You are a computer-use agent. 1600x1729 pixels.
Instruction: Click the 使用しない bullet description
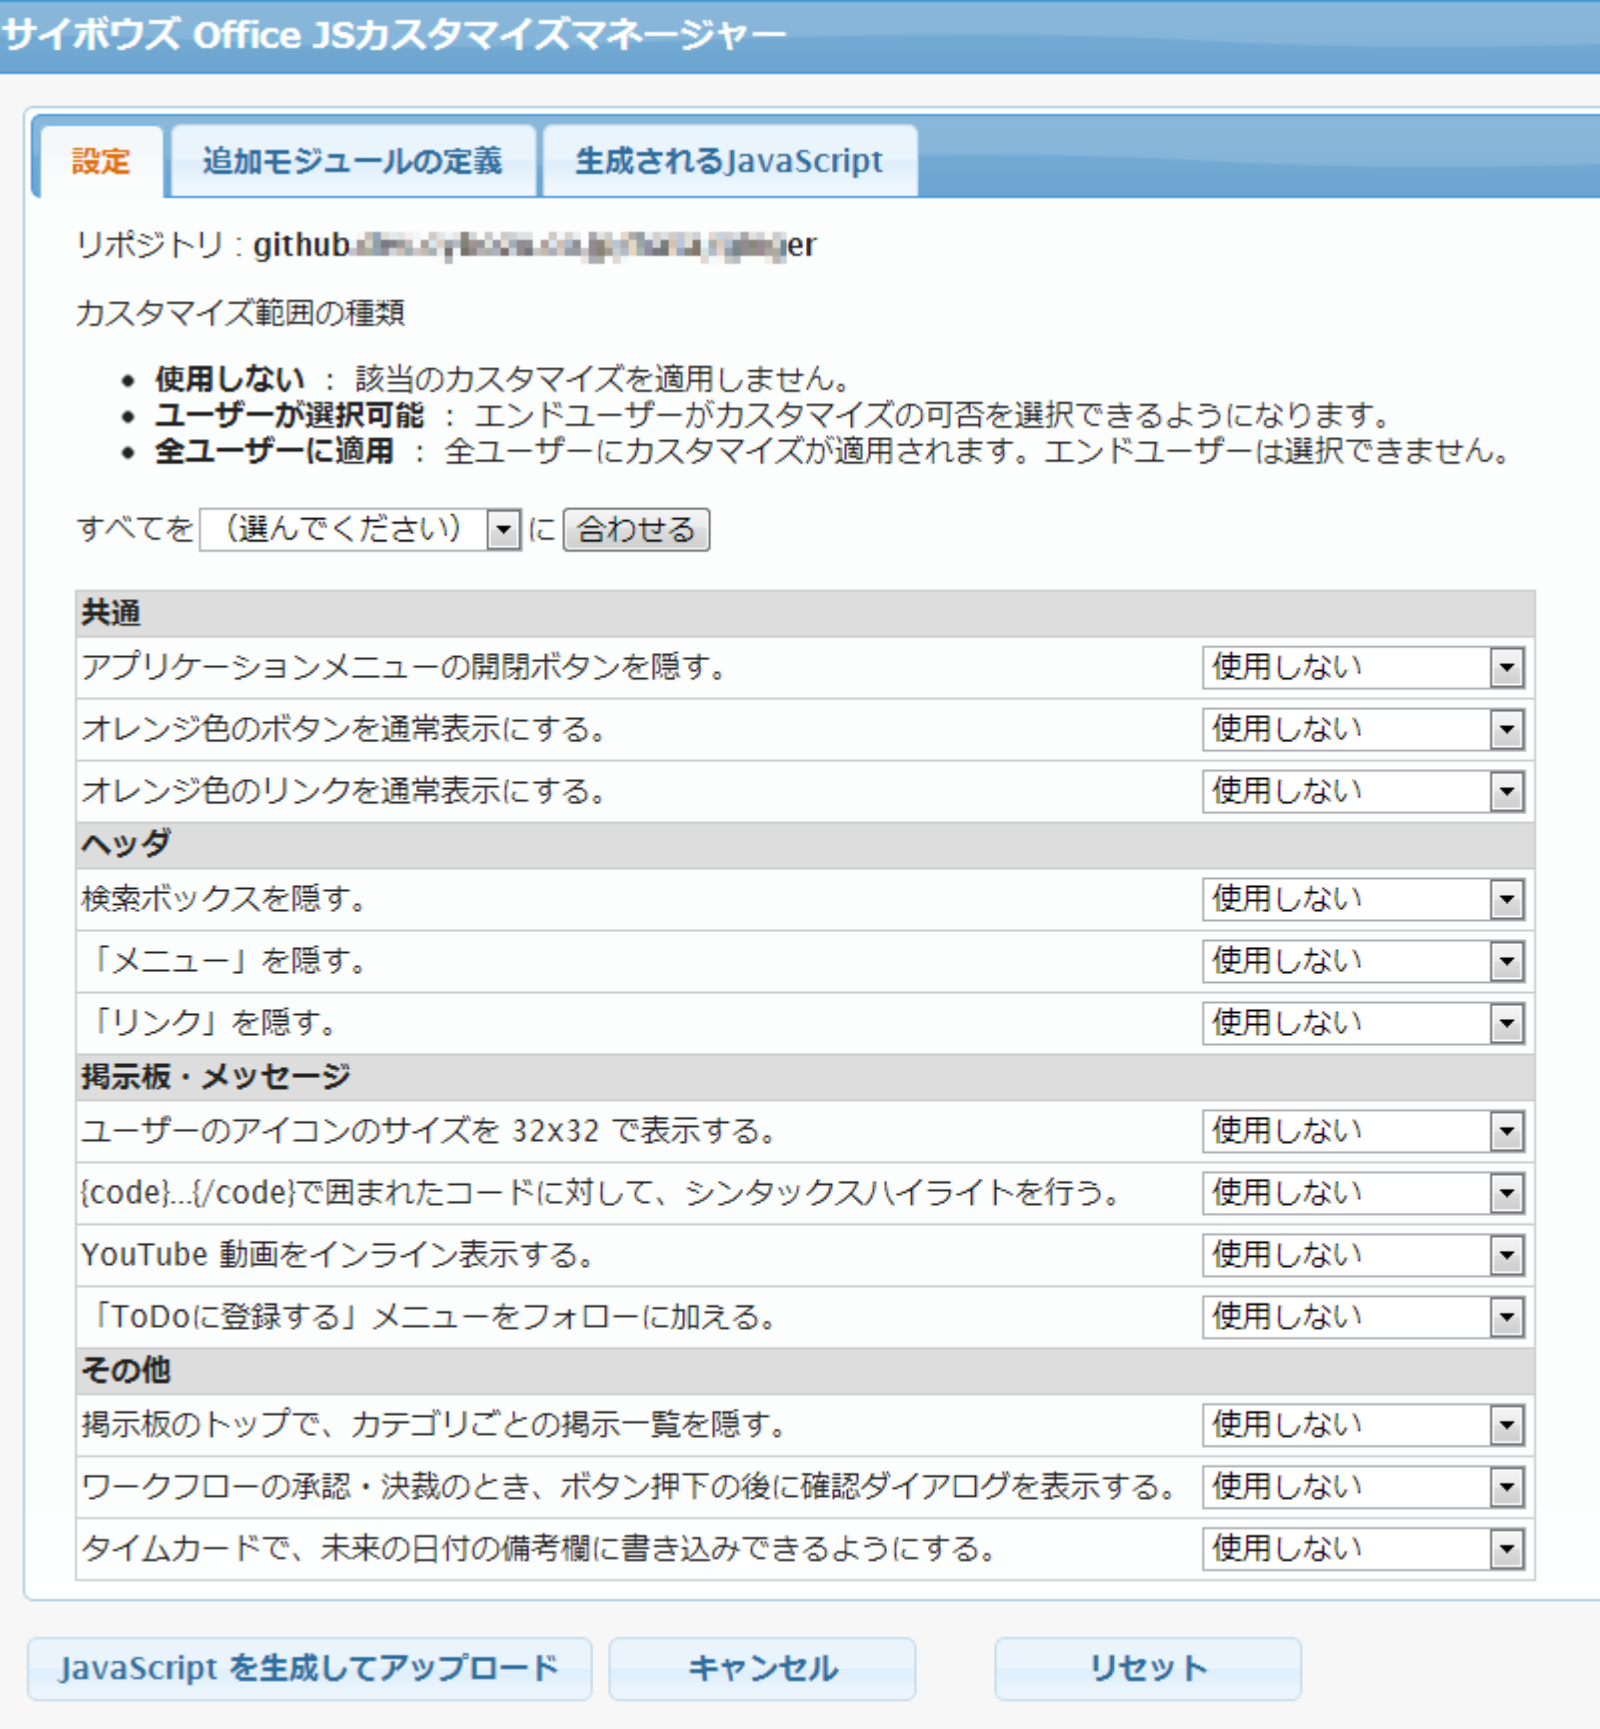click(x=502, y=379)
